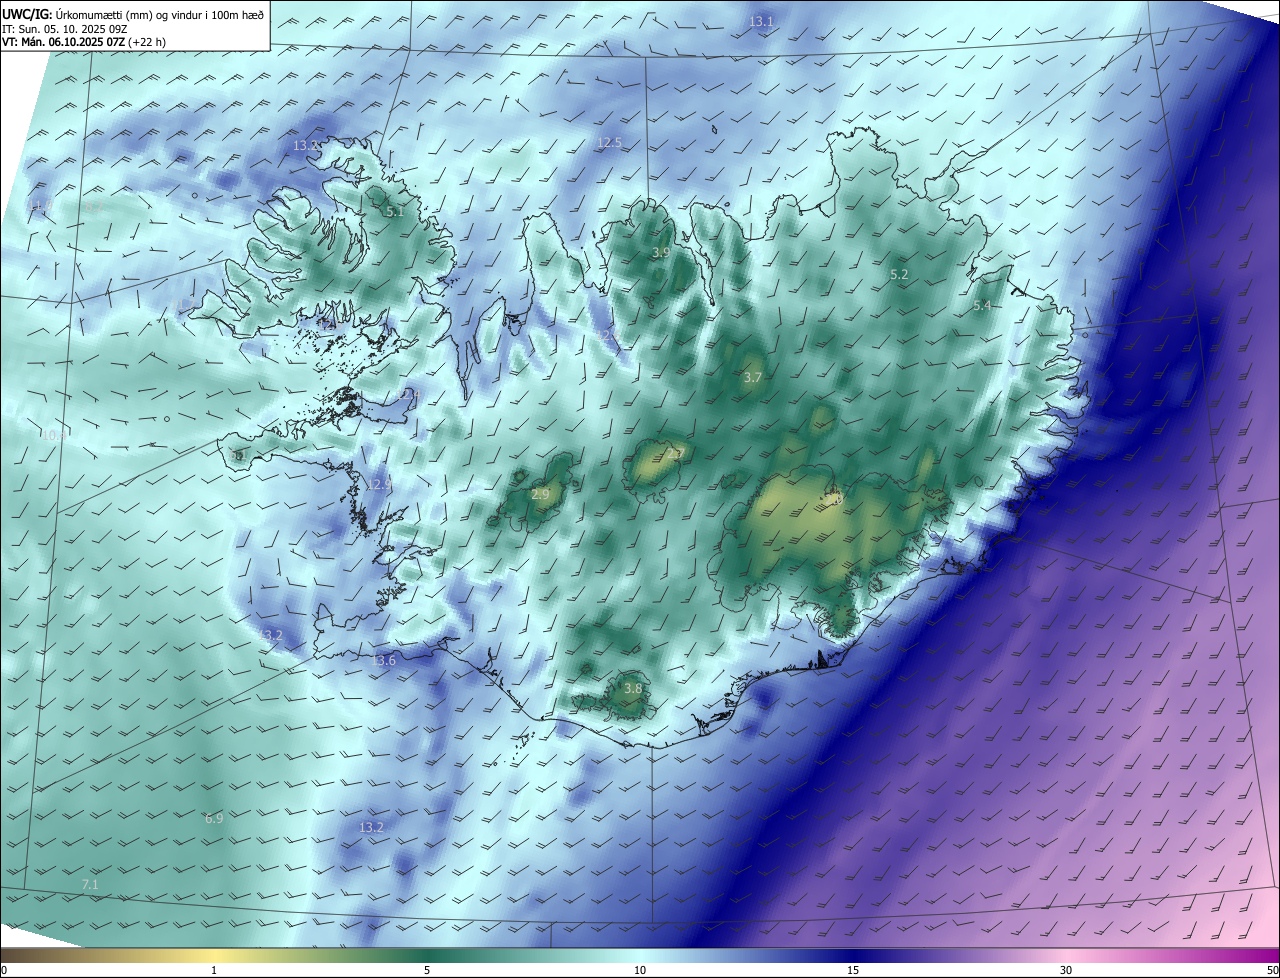This screenshot has width=1280, height=978.
Task: Click the 1 tick label on the color scale
Action: (214, 970)
